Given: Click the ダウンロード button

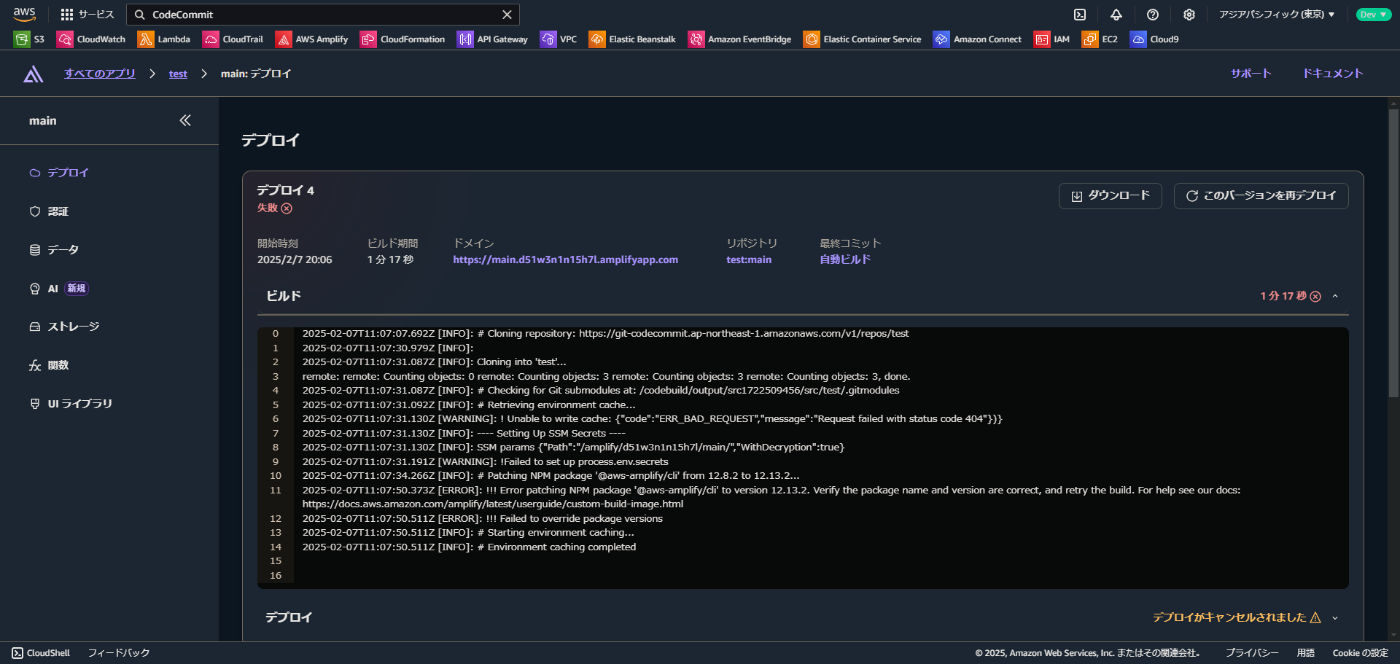Looking at the screenshot, I should click(x=1110, y=196).
